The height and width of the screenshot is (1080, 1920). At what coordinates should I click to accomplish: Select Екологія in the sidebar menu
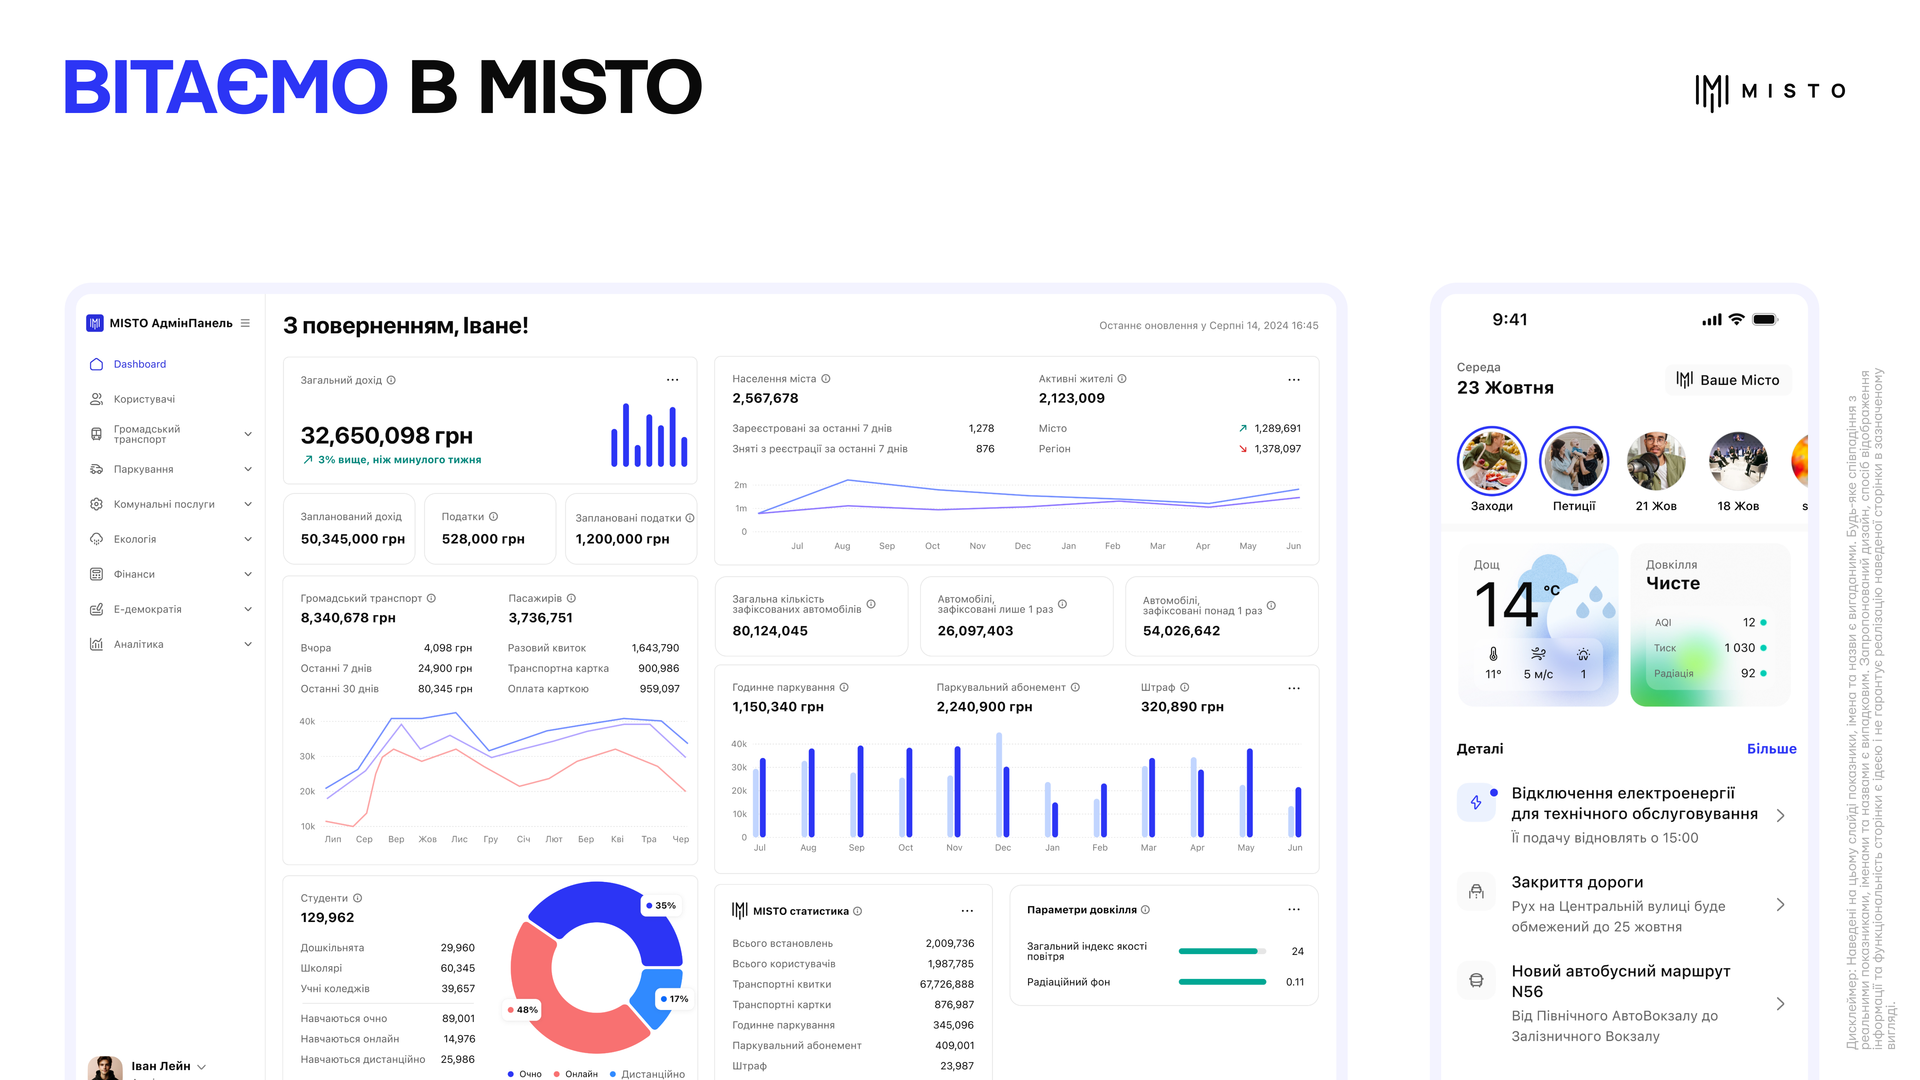(x=135, y=539)
